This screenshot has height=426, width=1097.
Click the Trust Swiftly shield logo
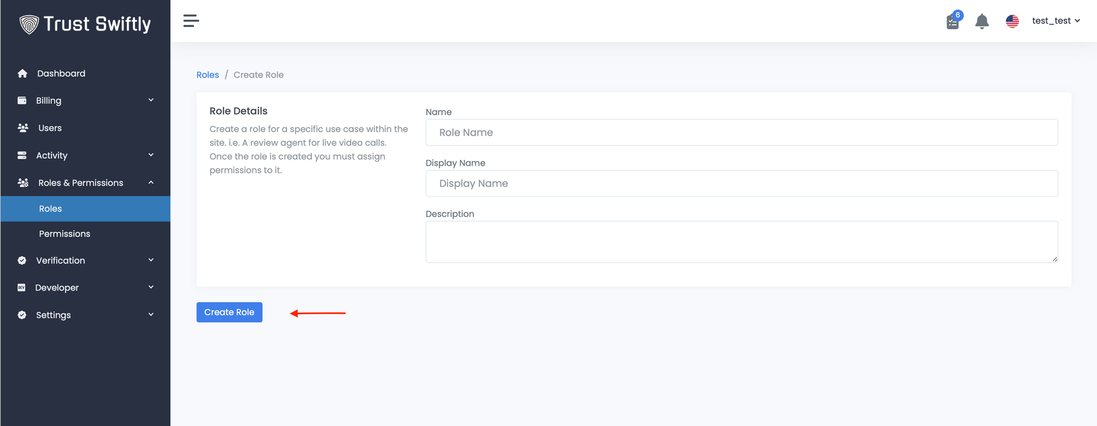(29, 24)
